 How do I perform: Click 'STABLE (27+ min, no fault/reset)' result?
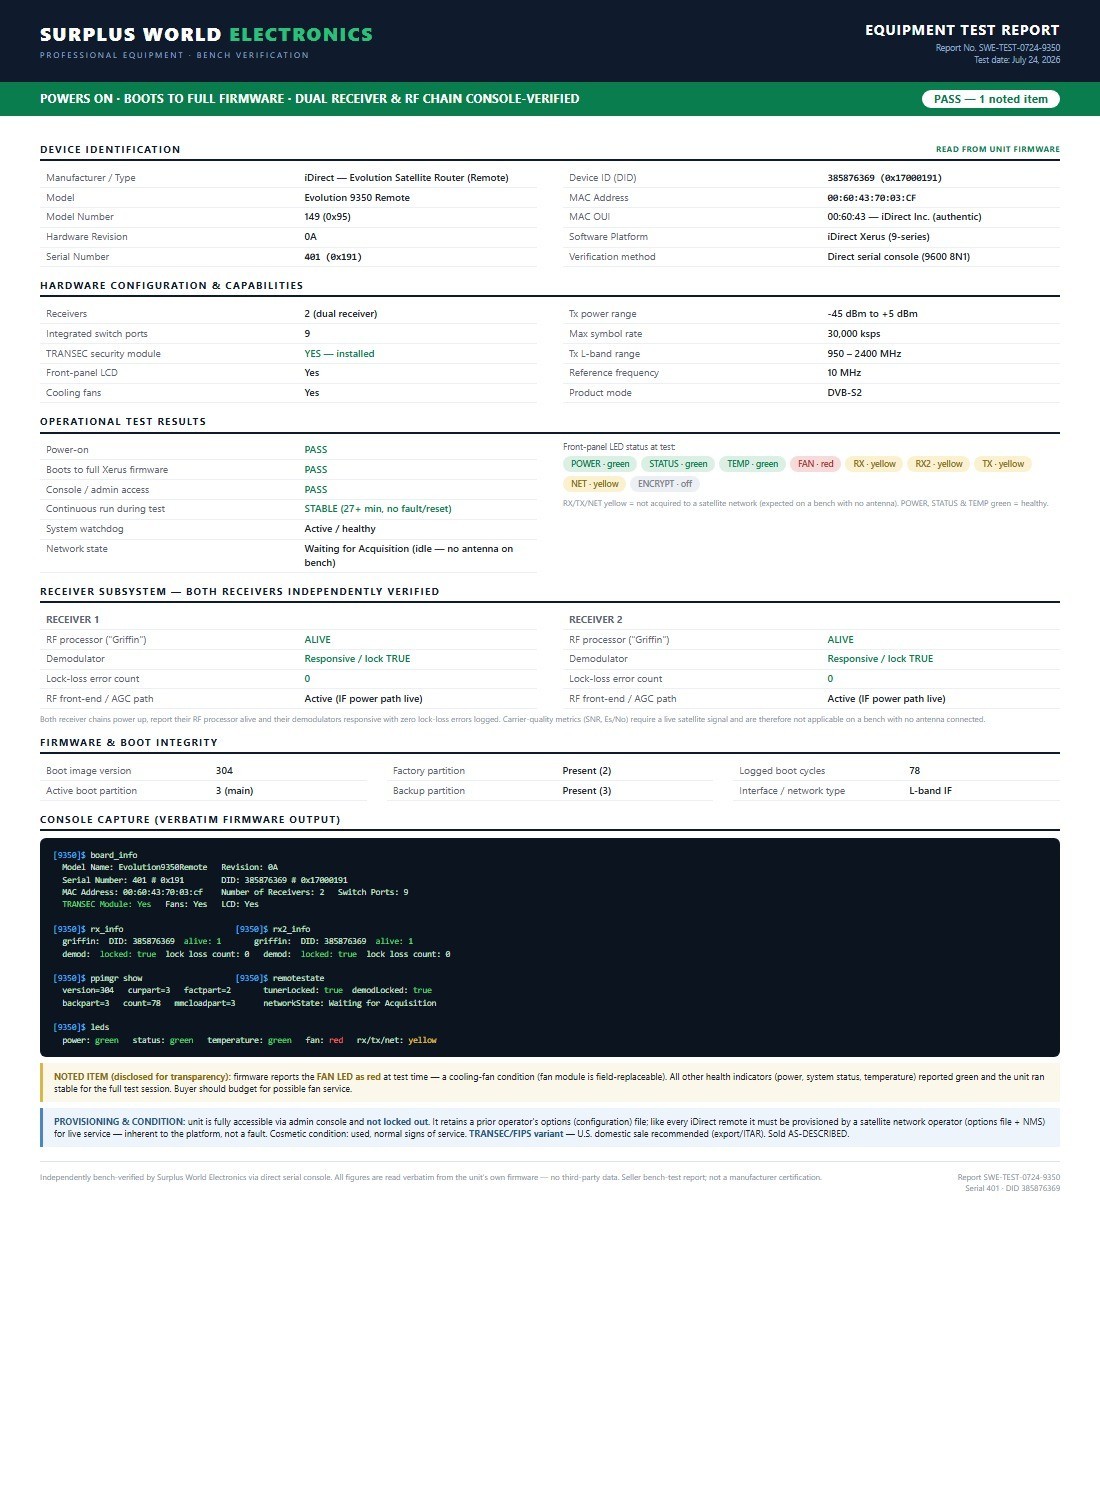tap(378, 509)
